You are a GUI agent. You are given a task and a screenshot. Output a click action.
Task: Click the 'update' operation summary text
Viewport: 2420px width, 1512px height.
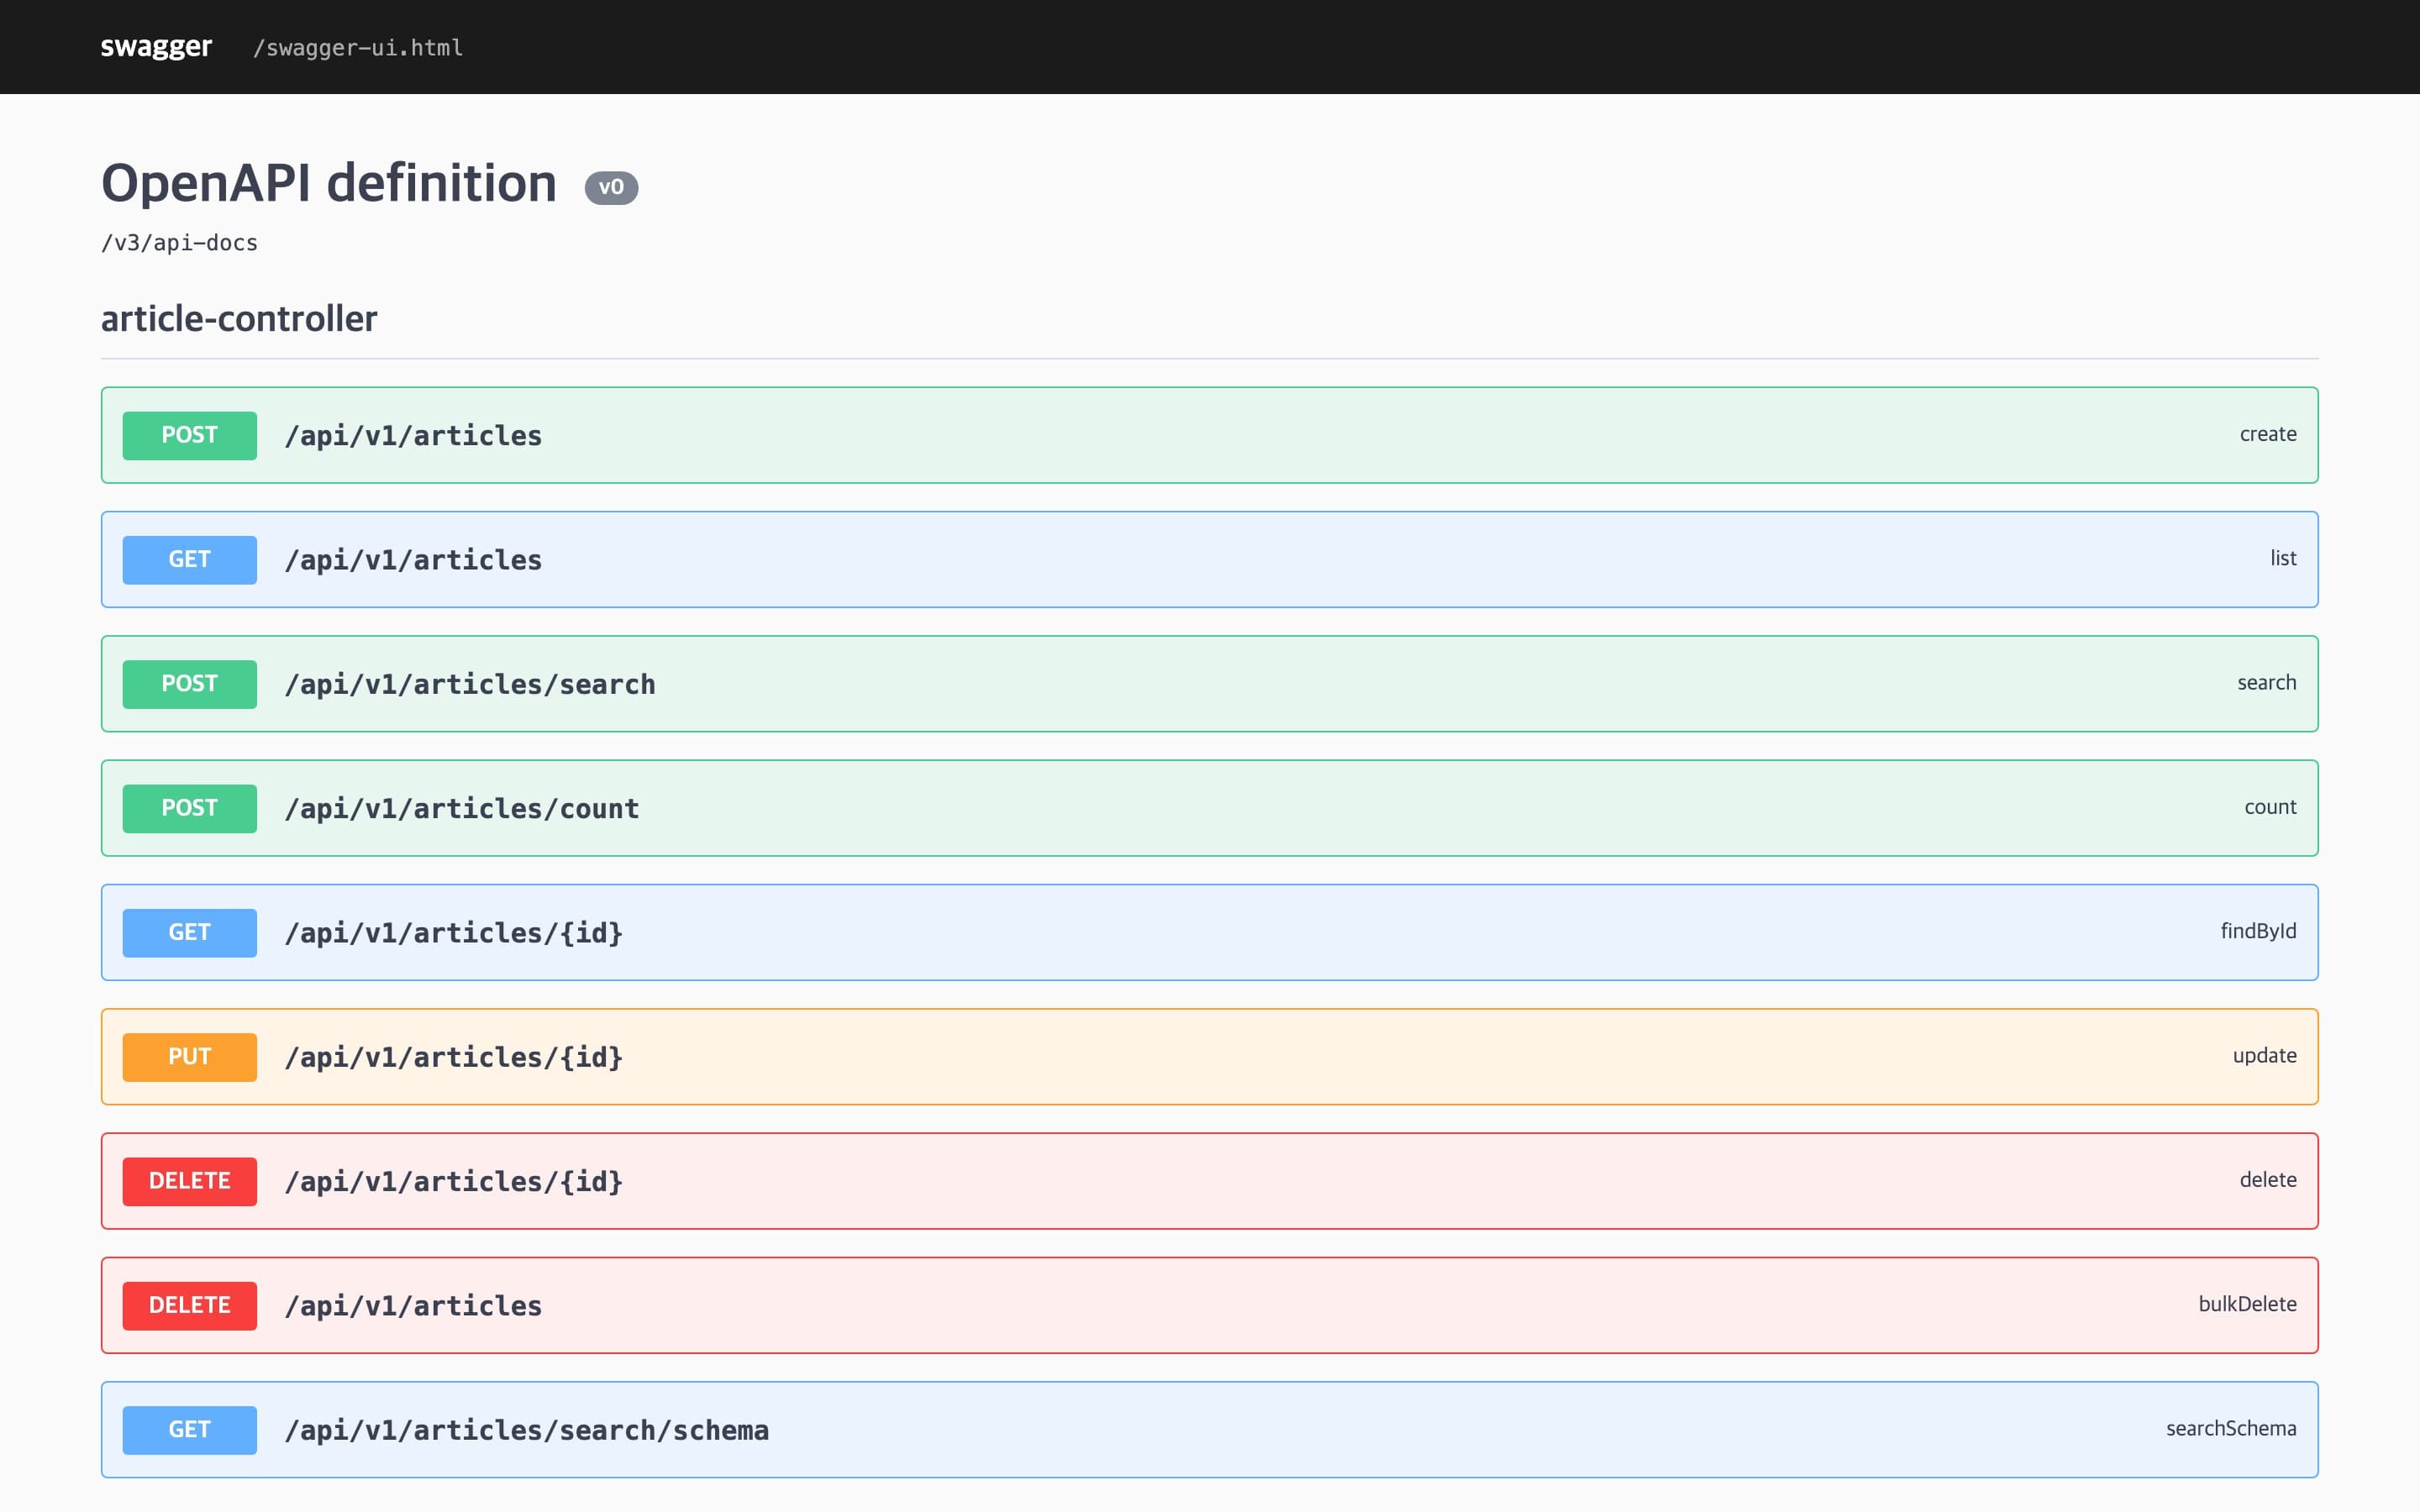coord(2264,1055)
